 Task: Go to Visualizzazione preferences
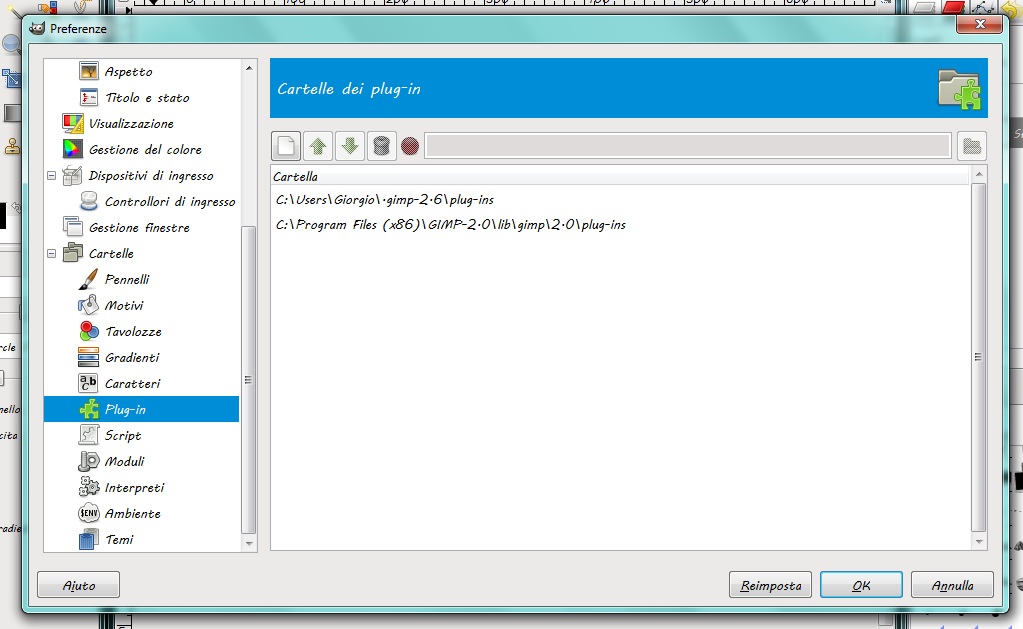click(131, 124)
